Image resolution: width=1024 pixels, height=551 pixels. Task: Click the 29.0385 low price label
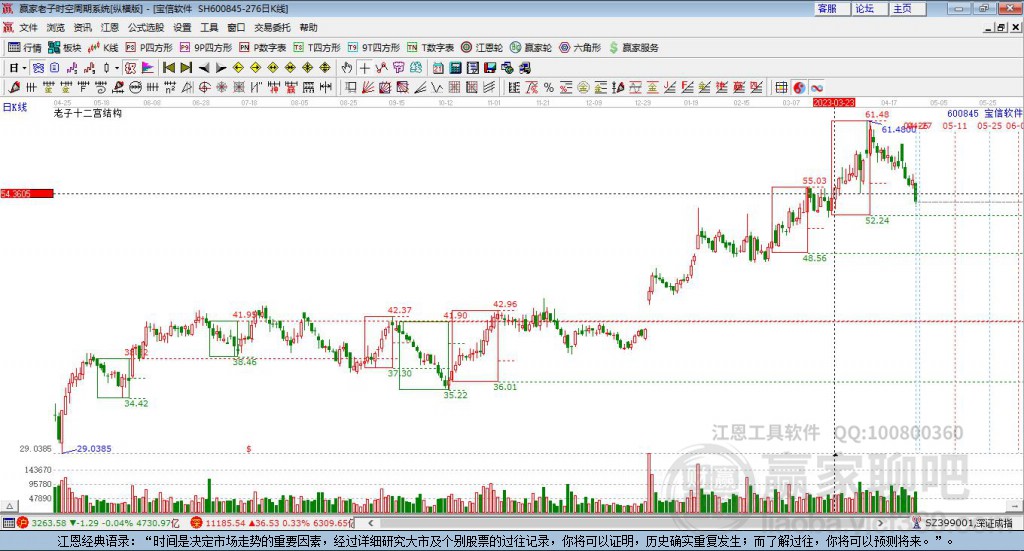coord(94,449)
